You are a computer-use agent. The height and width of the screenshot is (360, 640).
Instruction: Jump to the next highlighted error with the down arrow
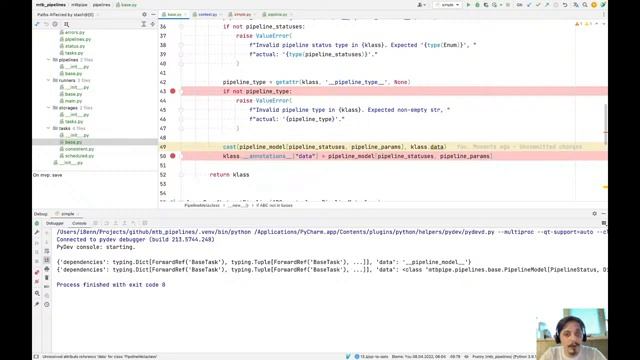604,24
